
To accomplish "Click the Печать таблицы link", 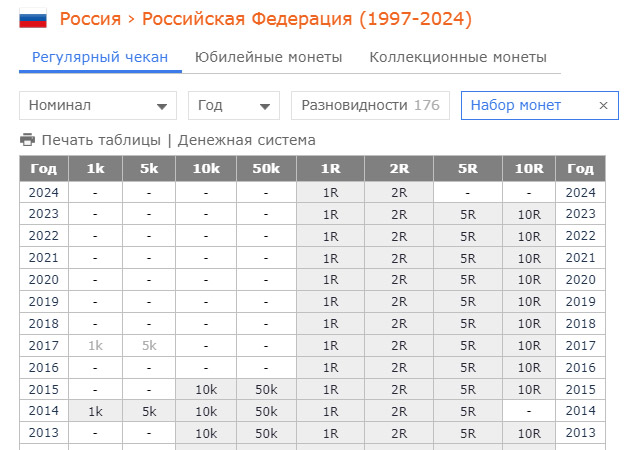I will tap(101, 140).
